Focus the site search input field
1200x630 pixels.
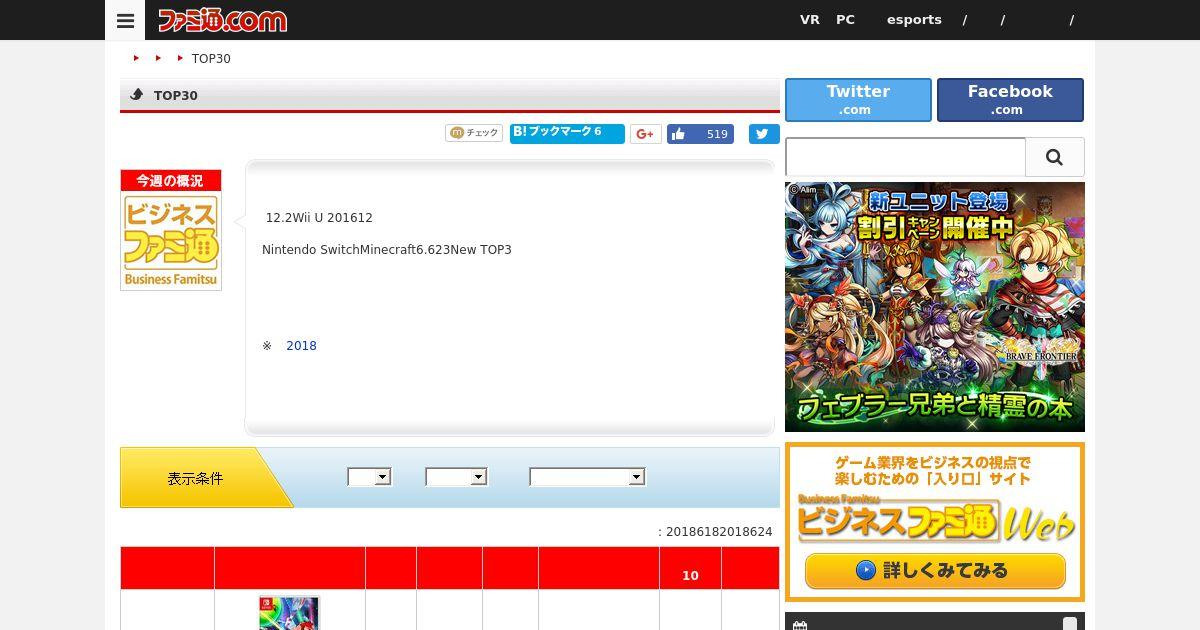(905, 157)
